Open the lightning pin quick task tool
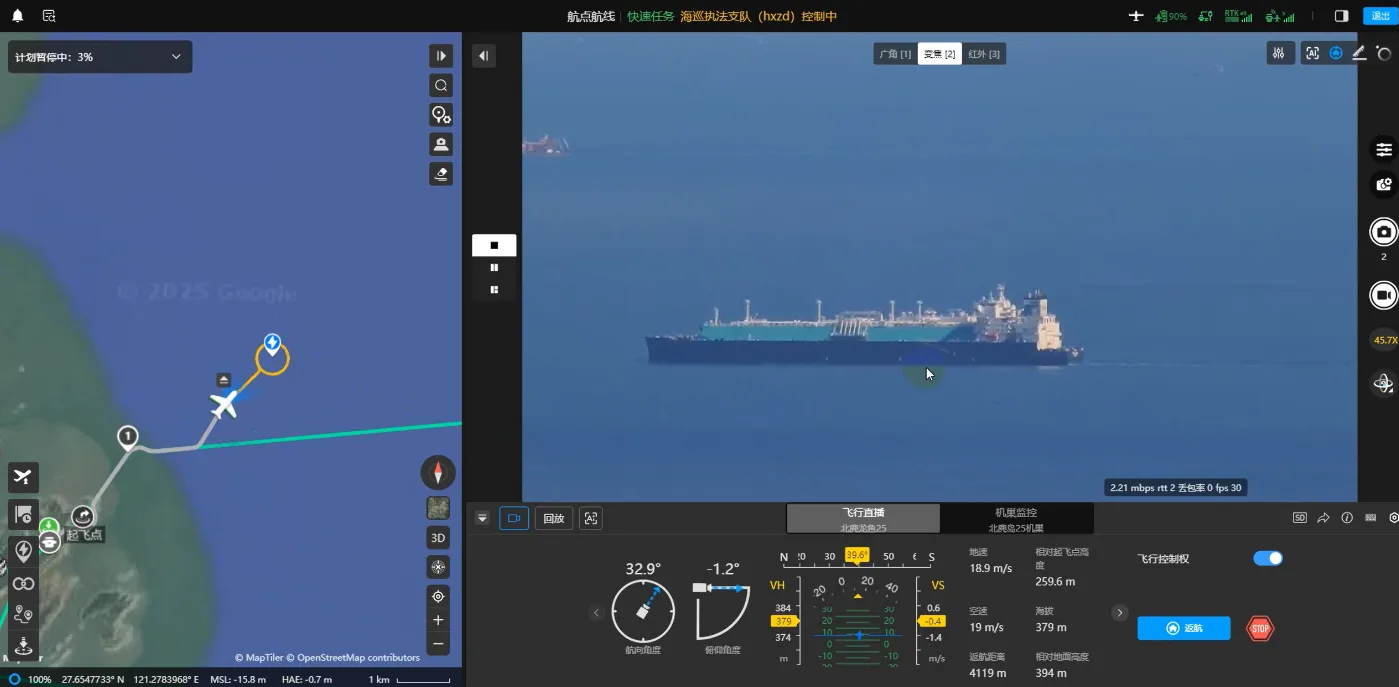 click(24, 551)
